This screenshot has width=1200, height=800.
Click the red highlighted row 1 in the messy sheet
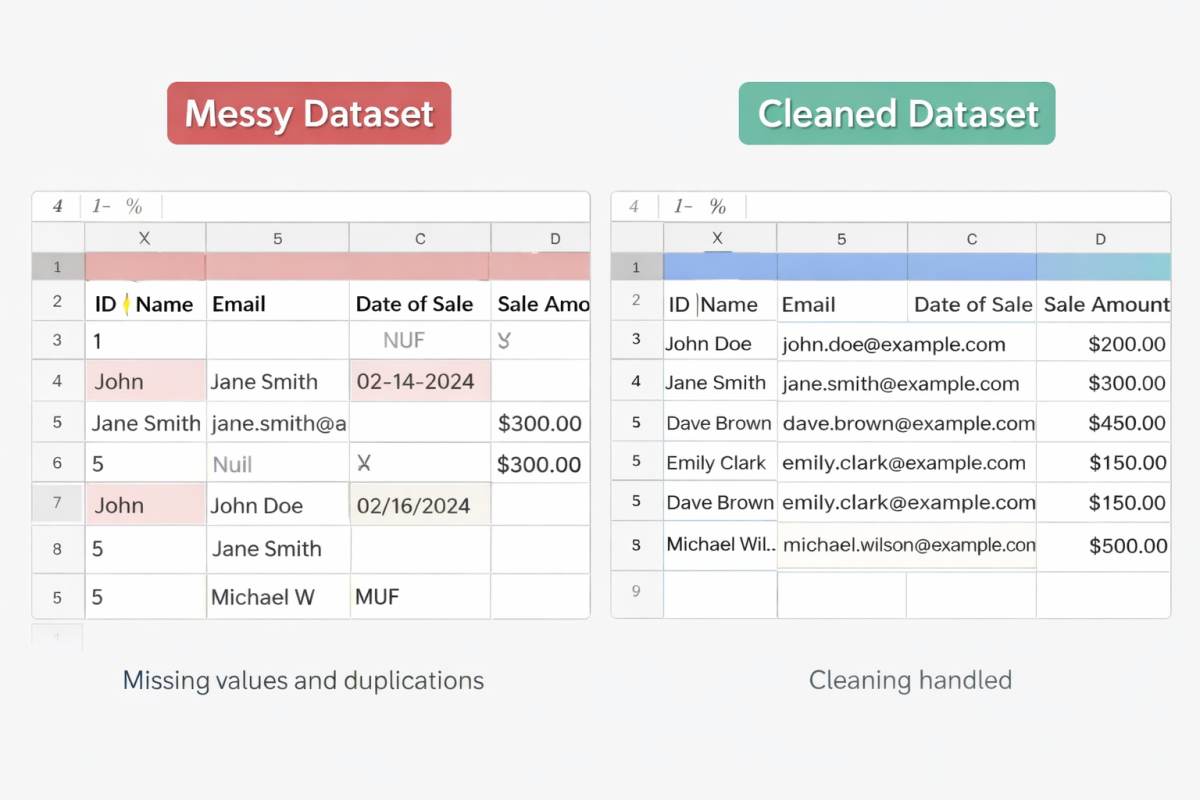point(337,267)
